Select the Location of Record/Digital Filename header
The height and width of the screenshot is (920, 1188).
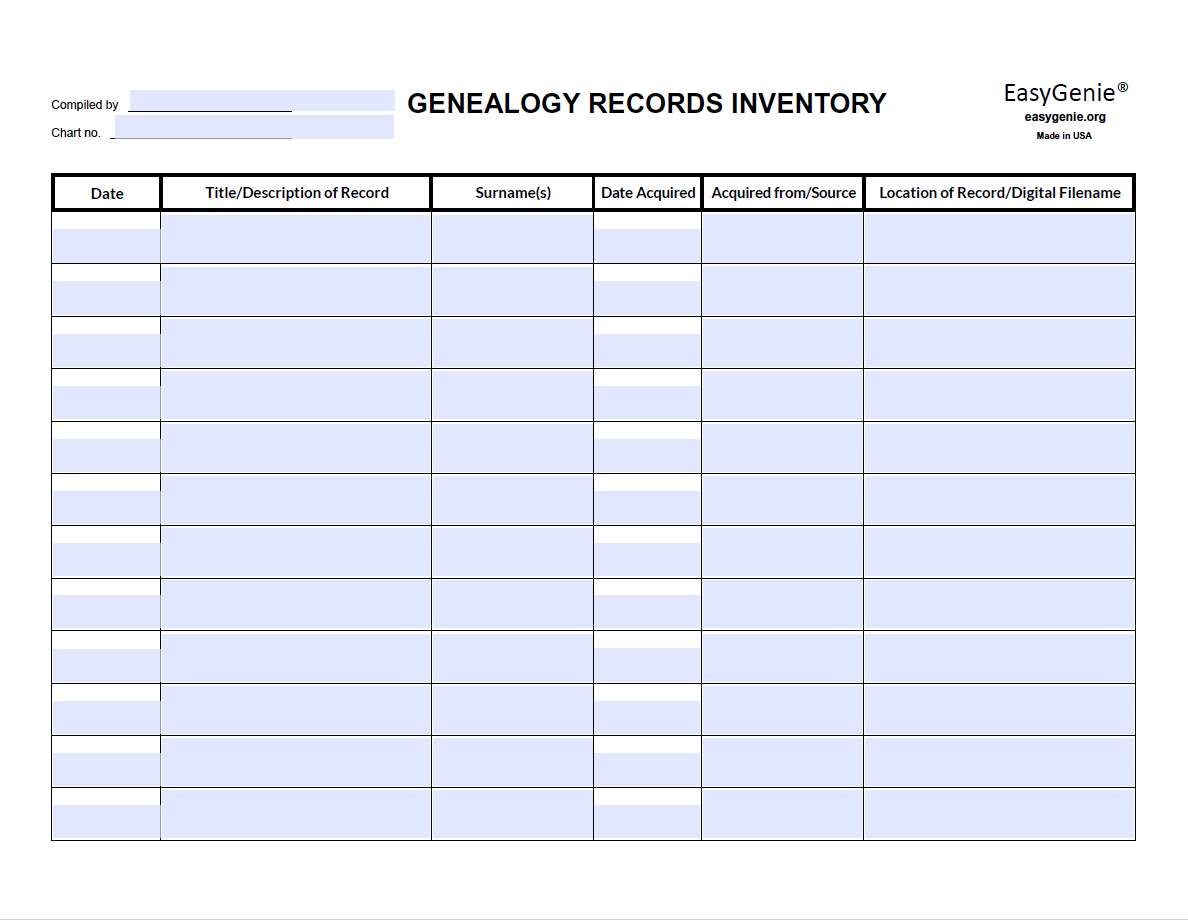point(998,192)
